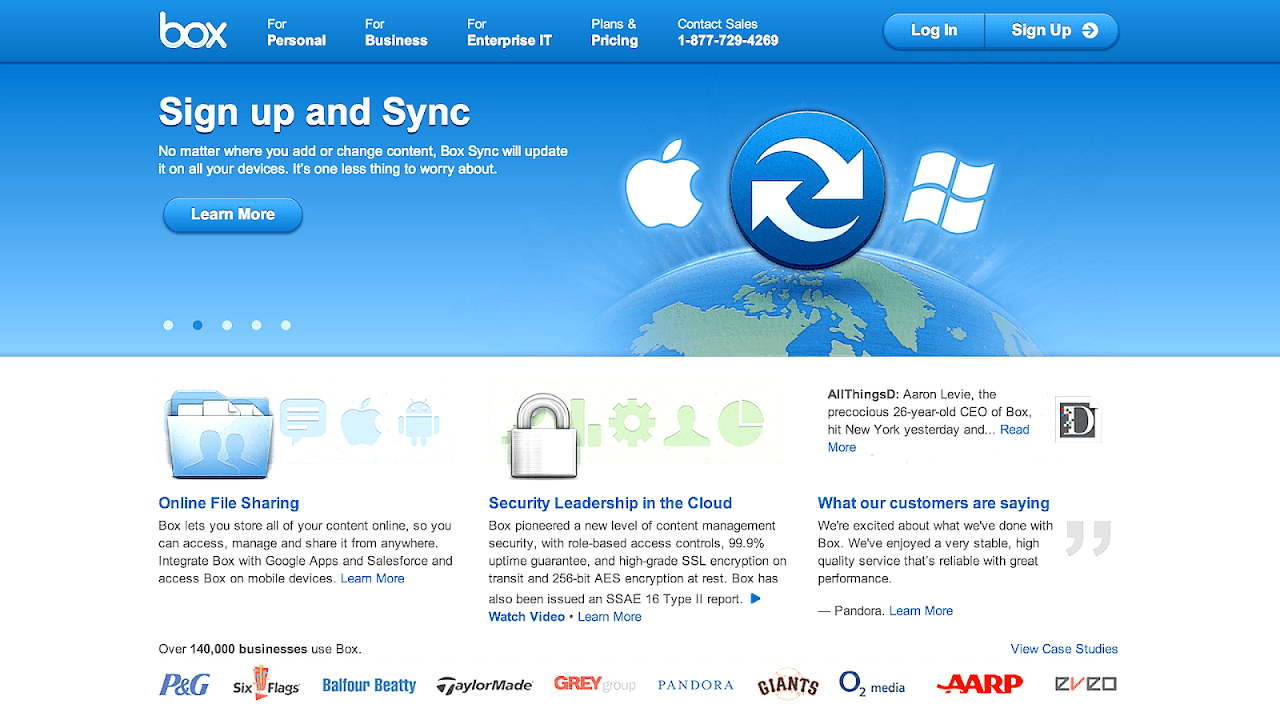The image size is (1280, 720).
Task: Go to Plans & Pricing
Action: (615, 32)
